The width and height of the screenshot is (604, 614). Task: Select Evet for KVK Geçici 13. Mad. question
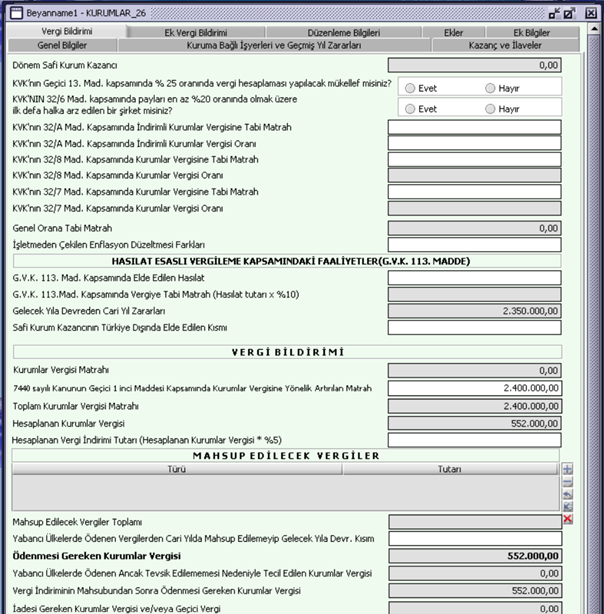click(x=410, y=88)
